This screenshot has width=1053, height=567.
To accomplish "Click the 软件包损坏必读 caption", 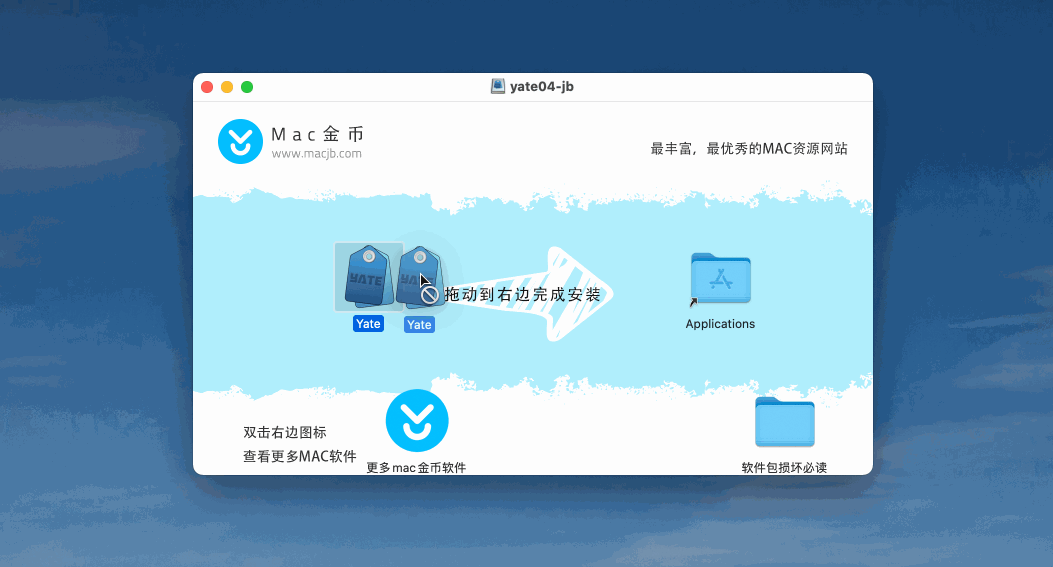I will pyautogui.click(x=784, y=468).
